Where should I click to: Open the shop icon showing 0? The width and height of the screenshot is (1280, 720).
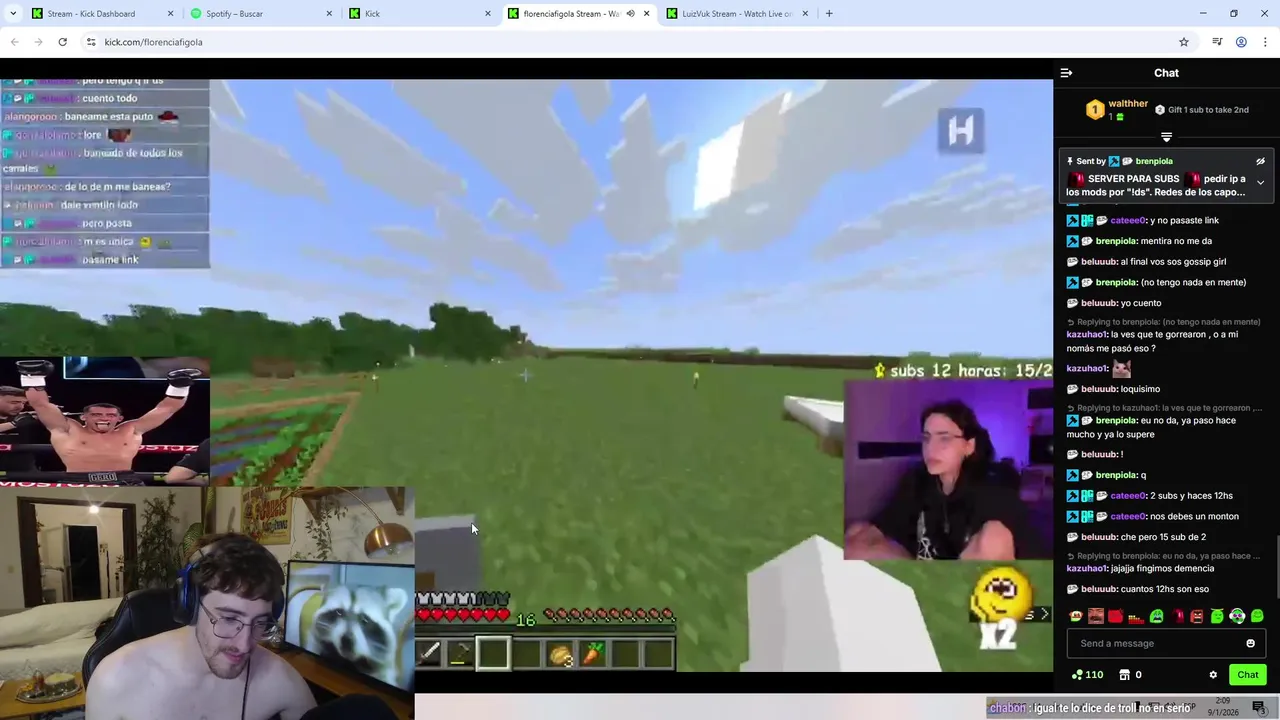click(x=1131, y=675)
